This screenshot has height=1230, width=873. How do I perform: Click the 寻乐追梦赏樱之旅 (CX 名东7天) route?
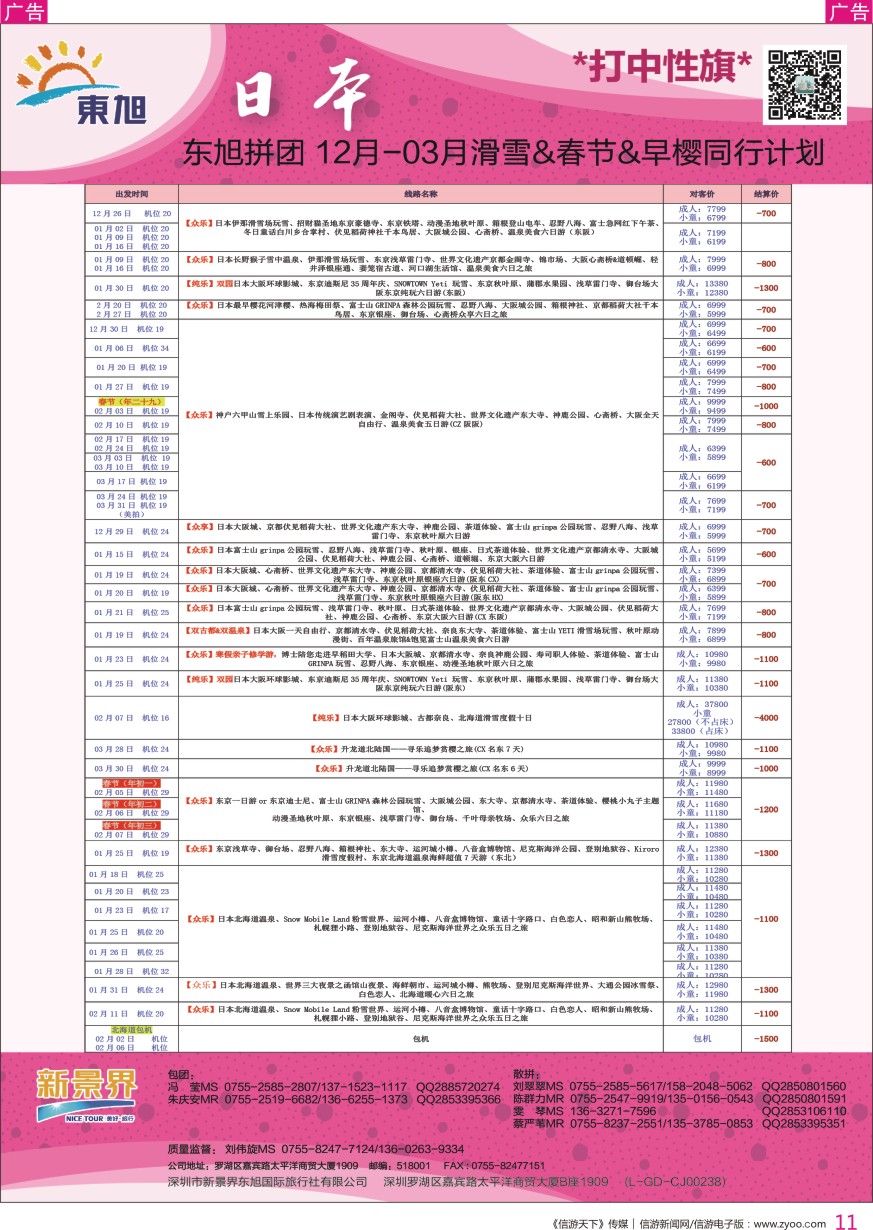tap(421, 748)
